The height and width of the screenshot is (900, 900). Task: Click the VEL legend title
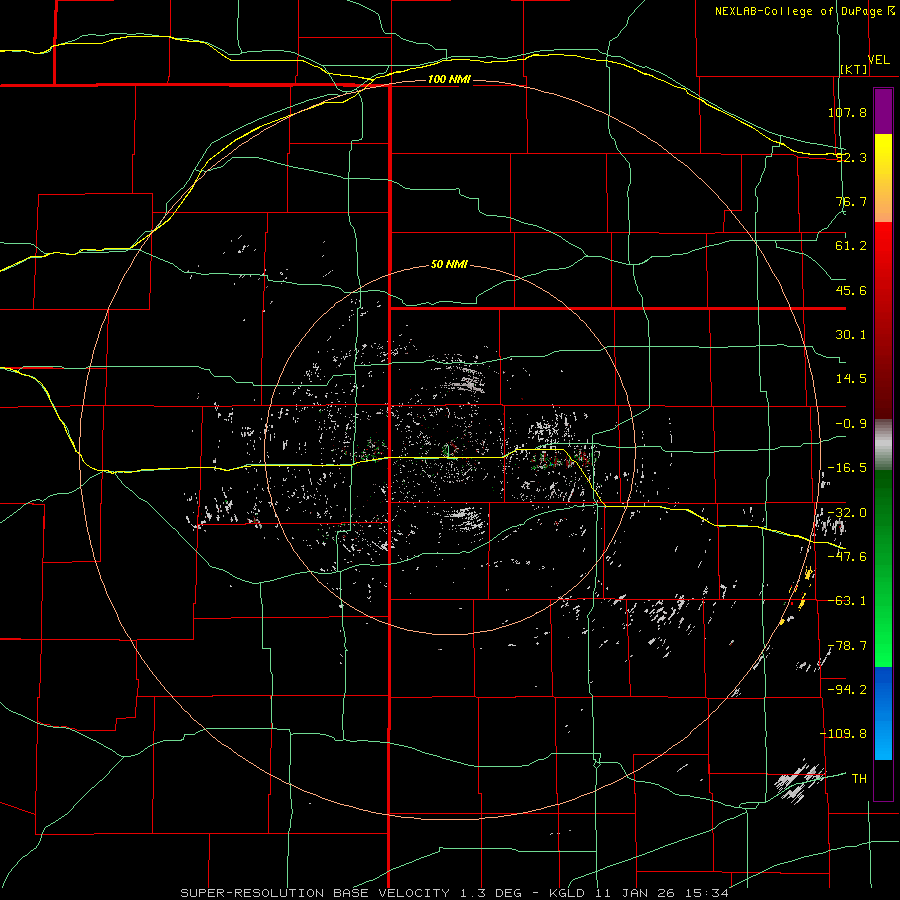click(x=878, y=60)
